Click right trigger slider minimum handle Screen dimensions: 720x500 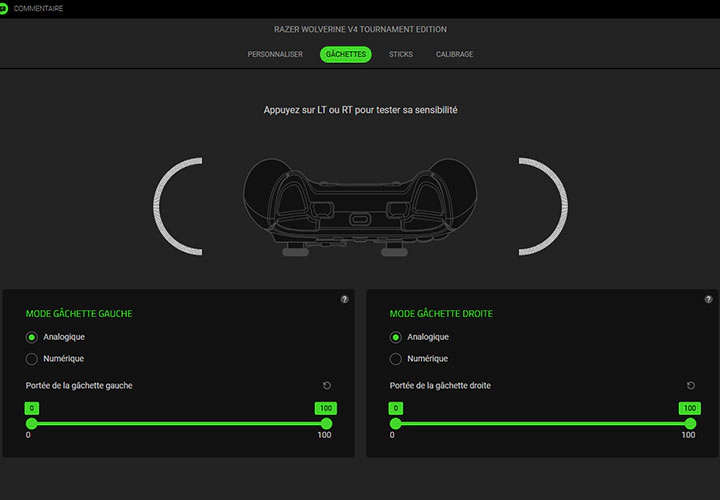(x=395, y=423)
